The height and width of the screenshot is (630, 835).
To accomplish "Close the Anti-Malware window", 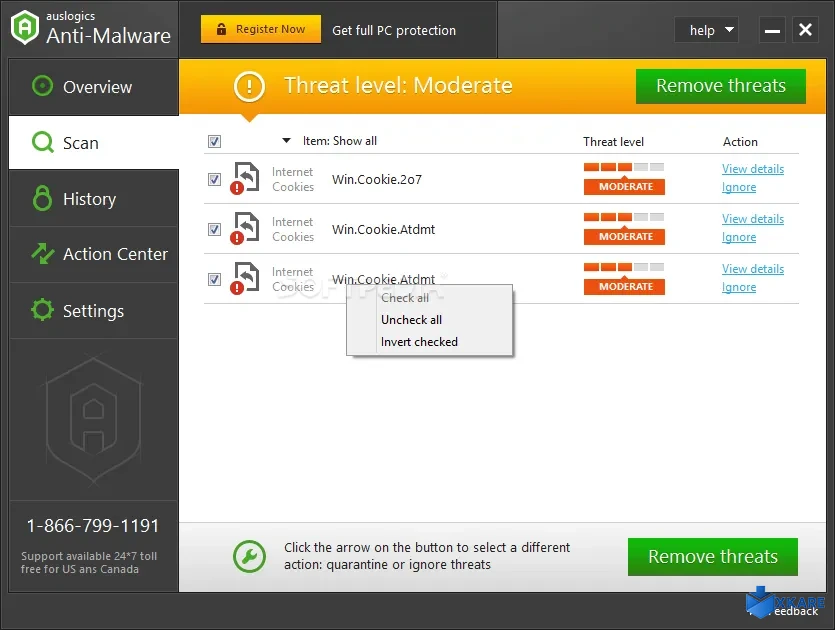I will click(805, 30).
